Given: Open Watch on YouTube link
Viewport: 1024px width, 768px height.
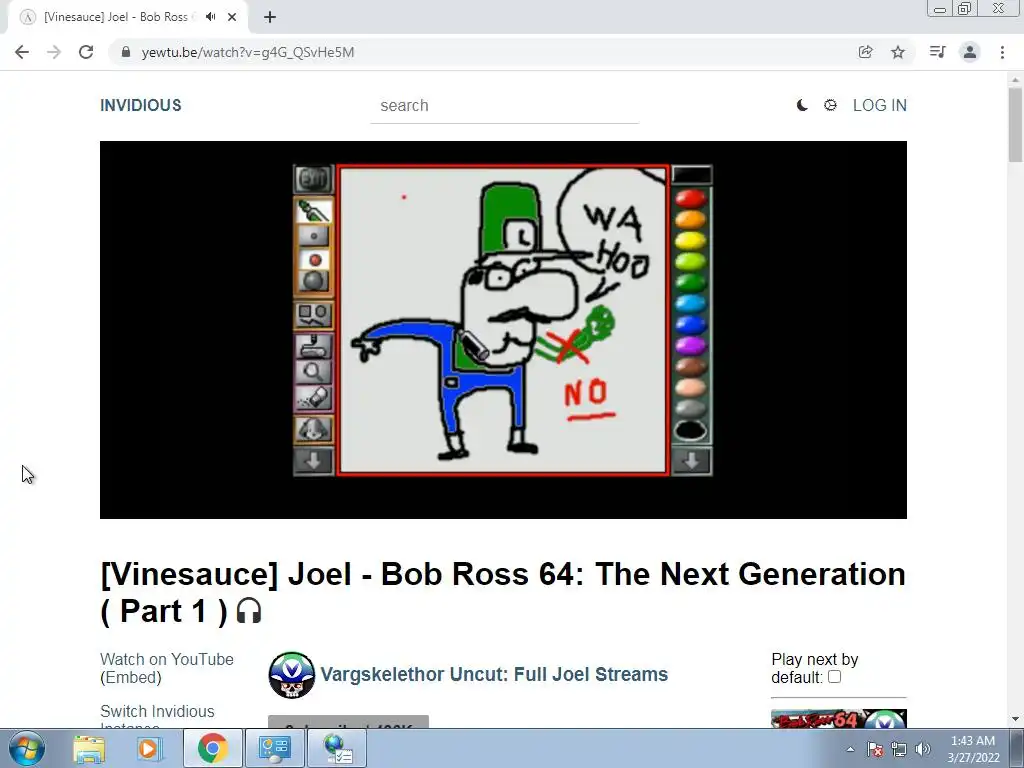Looking at the screenshot, I should point(167,660).
